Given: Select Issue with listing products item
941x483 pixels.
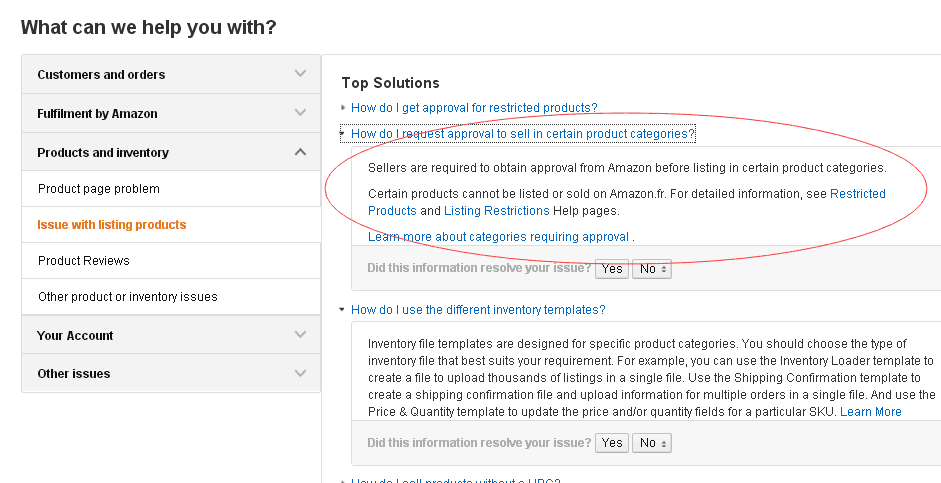Looking at the screenshot, I should [112, 225].
